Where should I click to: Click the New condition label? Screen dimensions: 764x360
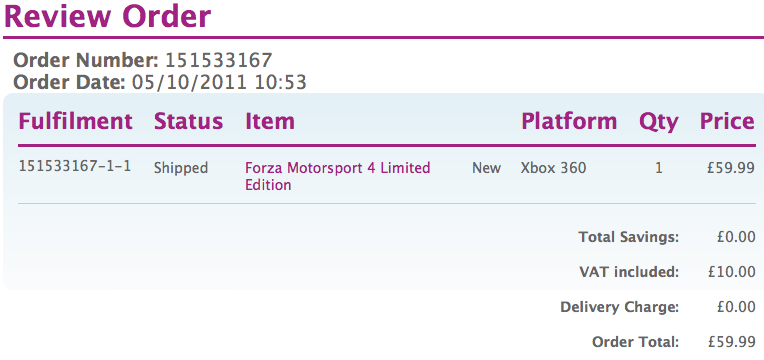pos(486,169)
